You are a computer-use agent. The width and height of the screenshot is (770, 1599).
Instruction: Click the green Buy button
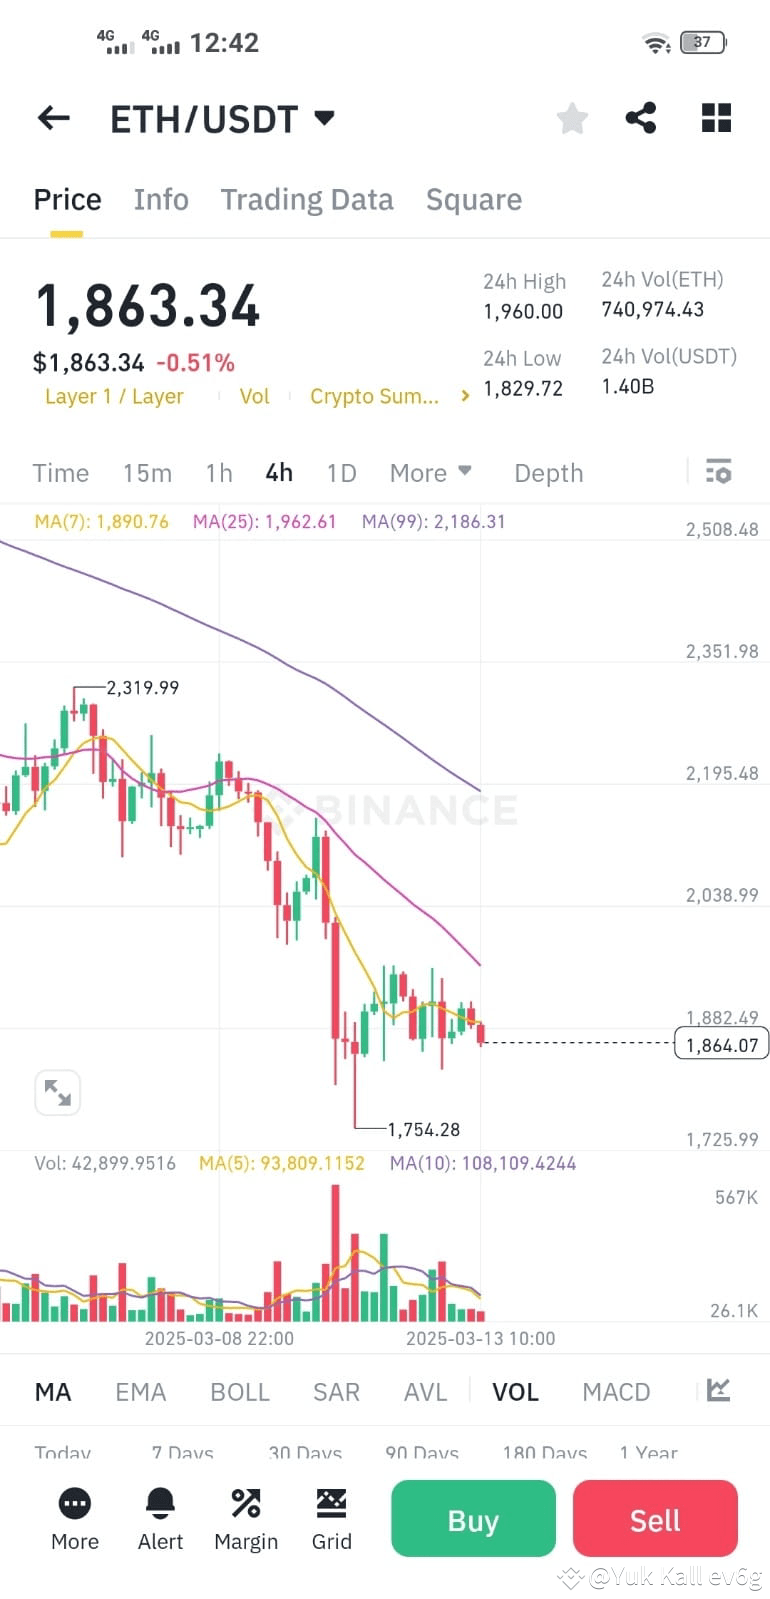pos(472,1518)
